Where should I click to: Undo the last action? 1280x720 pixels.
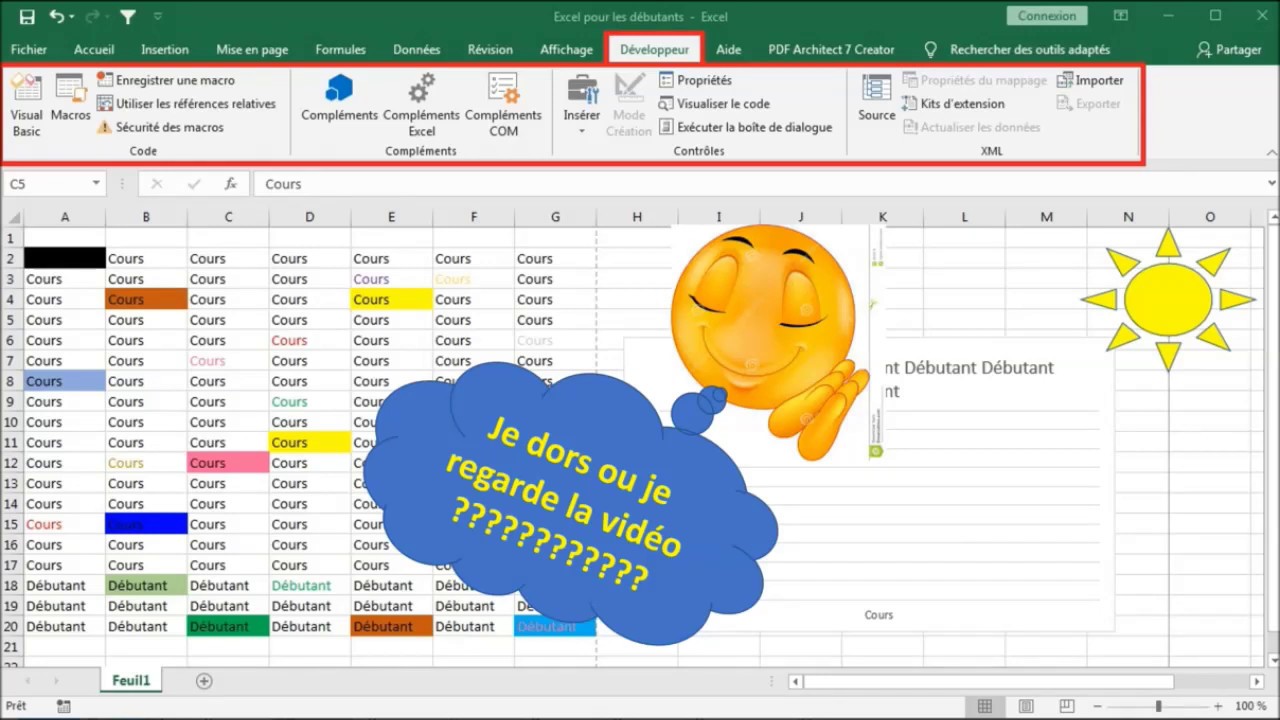57,17
